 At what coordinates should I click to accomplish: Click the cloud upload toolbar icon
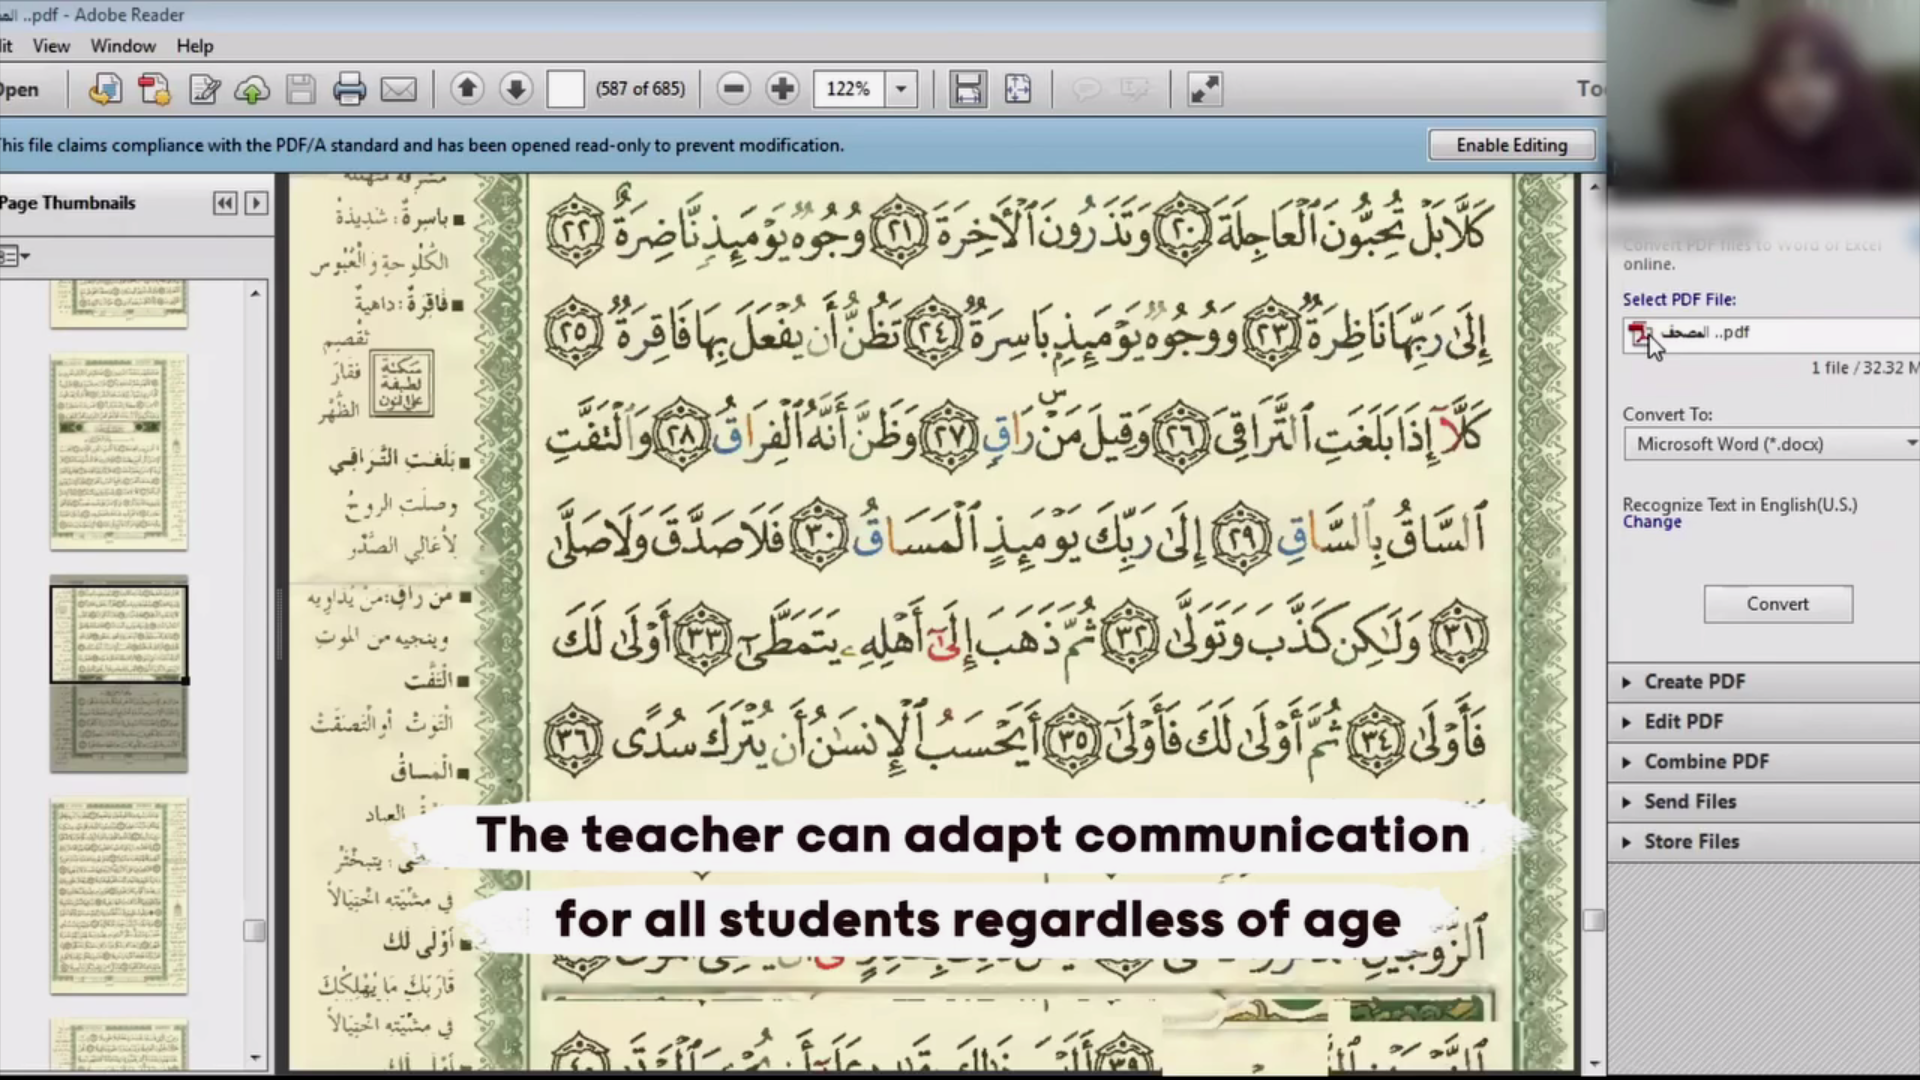[x=252, y=90]
